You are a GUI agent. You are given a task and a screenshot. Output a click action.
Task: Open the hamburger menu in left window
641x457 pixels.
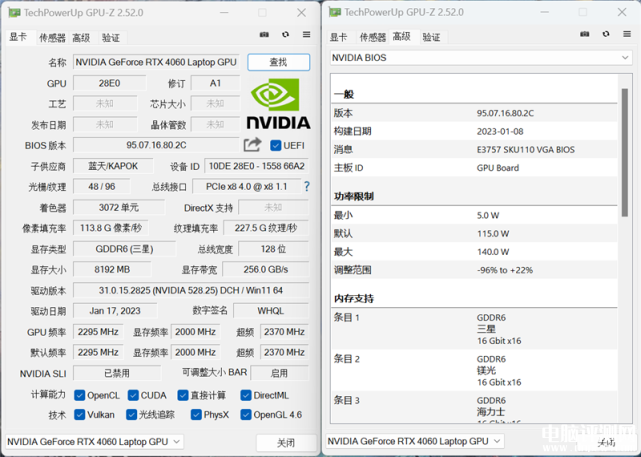306,35
